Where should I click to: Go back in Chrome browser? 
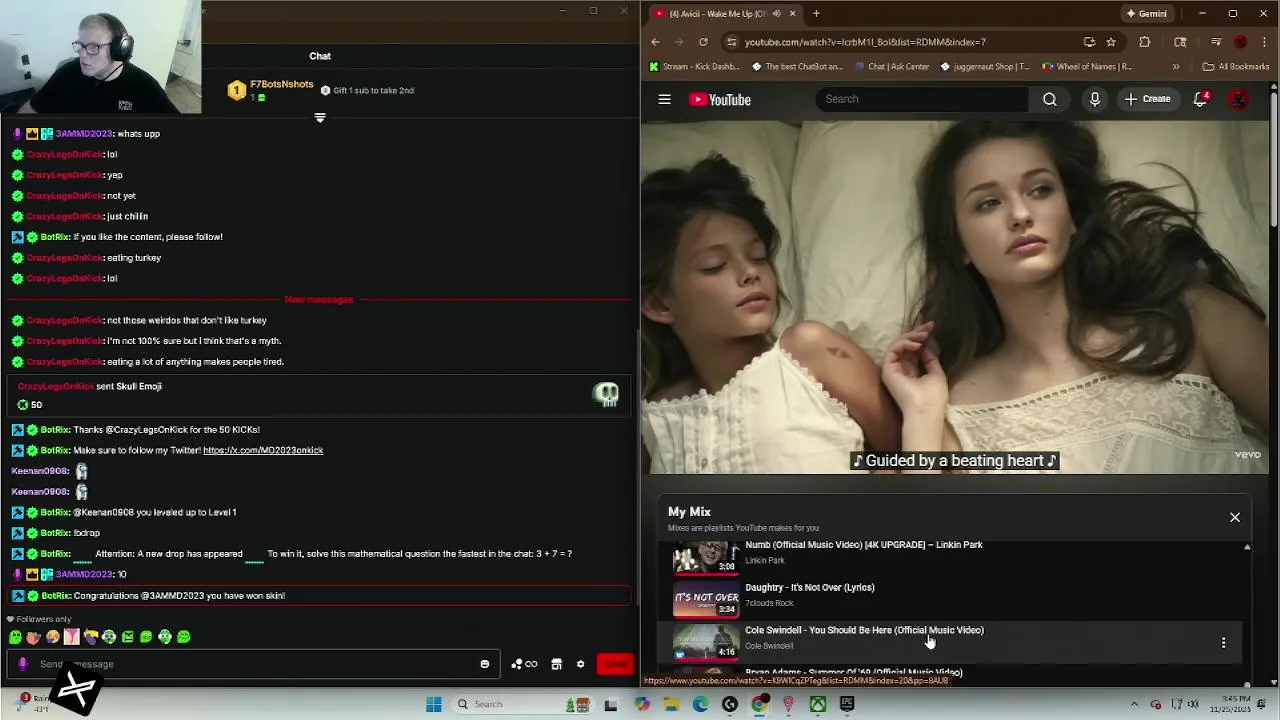655,42
